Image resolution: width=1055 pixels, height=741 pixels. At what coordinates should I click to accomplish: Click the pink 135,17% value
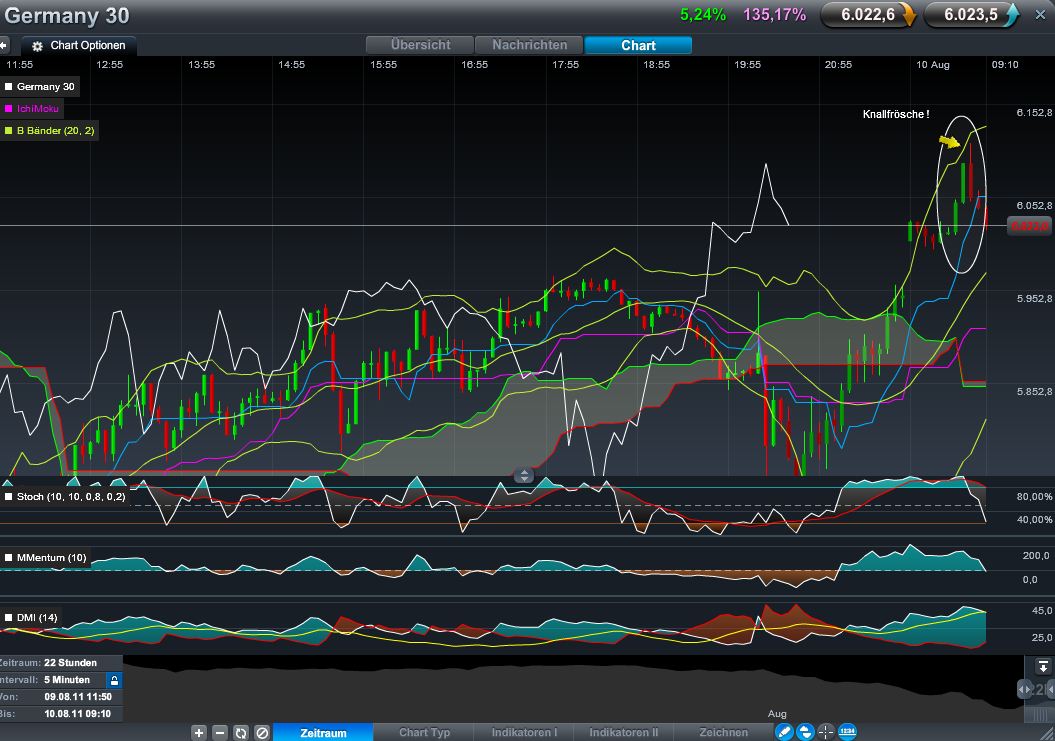point(774,15)
